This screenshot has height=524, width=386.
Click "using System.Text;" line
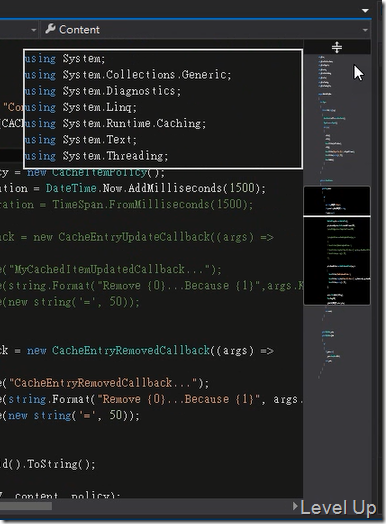point(81,140)
